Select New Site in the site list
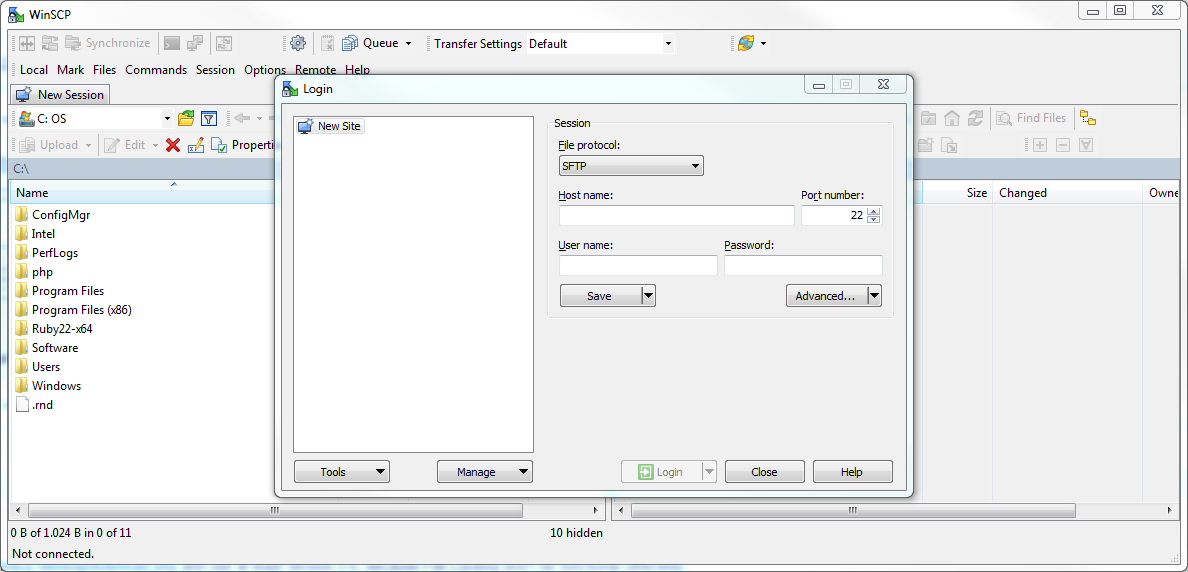 tap(338, 126)
